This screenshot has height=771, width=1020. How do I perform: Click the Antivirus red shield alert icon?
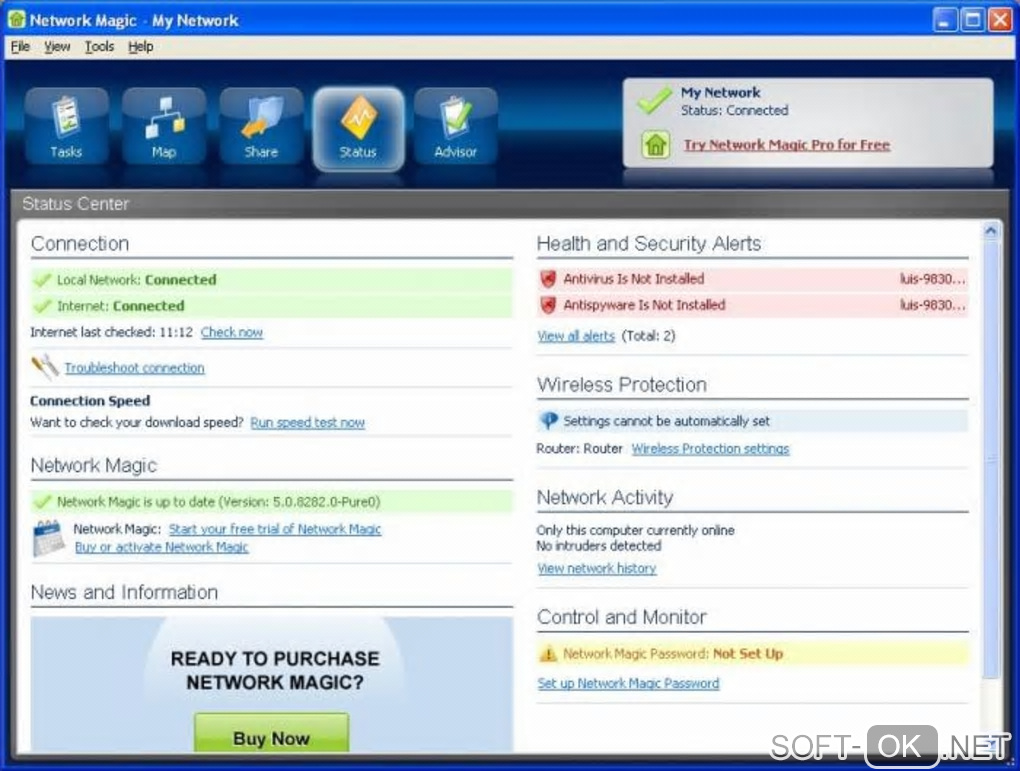point(548,279)
